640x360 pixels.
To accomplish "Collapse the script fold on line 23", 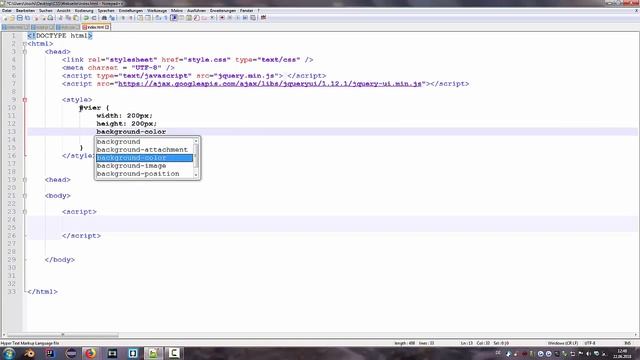I will pos(25,211).
